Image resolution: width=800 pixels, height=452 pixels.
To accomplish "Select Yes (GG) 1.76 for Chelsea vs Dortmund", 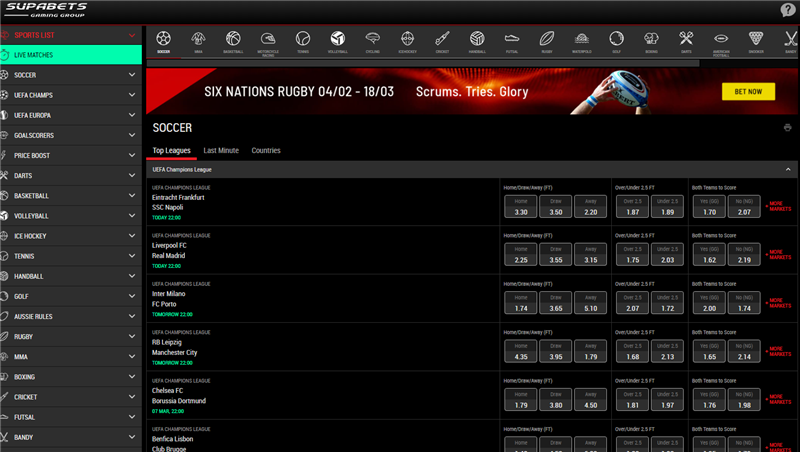I will click(709, 400).
